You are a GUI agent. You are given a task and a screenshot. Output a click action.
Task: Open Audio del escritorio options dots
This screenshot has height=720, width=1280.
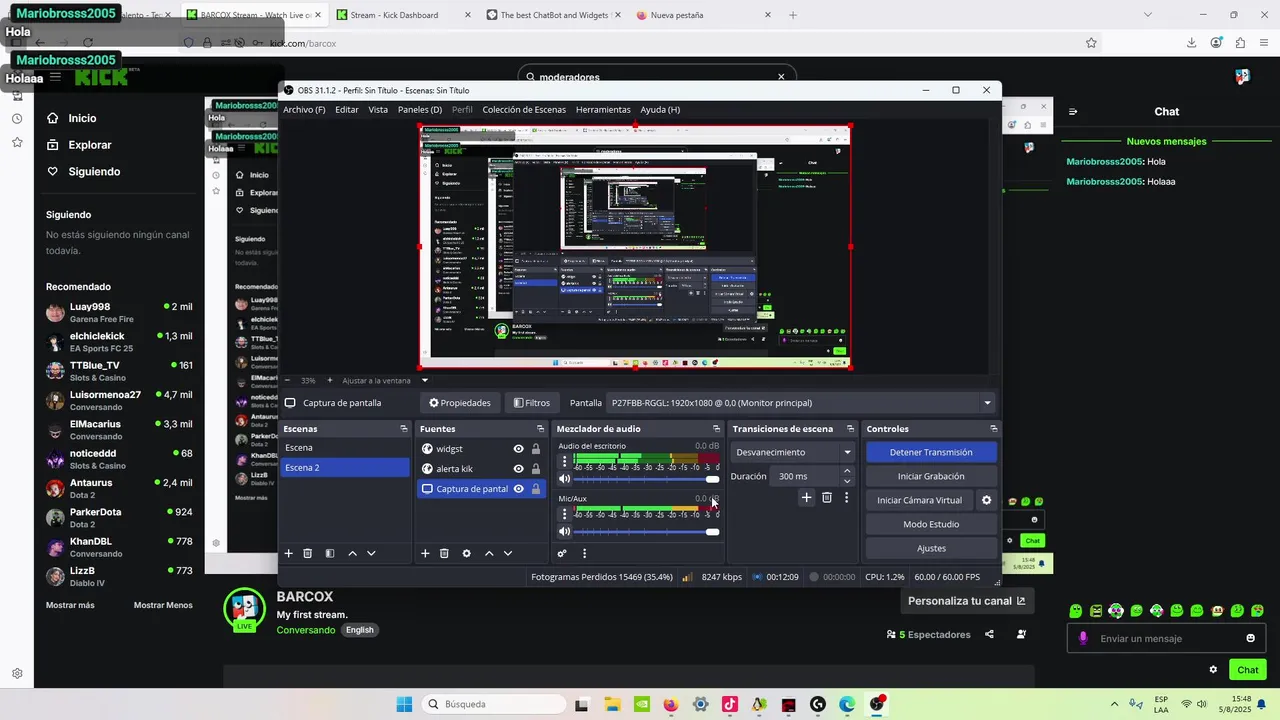(564, 462)
